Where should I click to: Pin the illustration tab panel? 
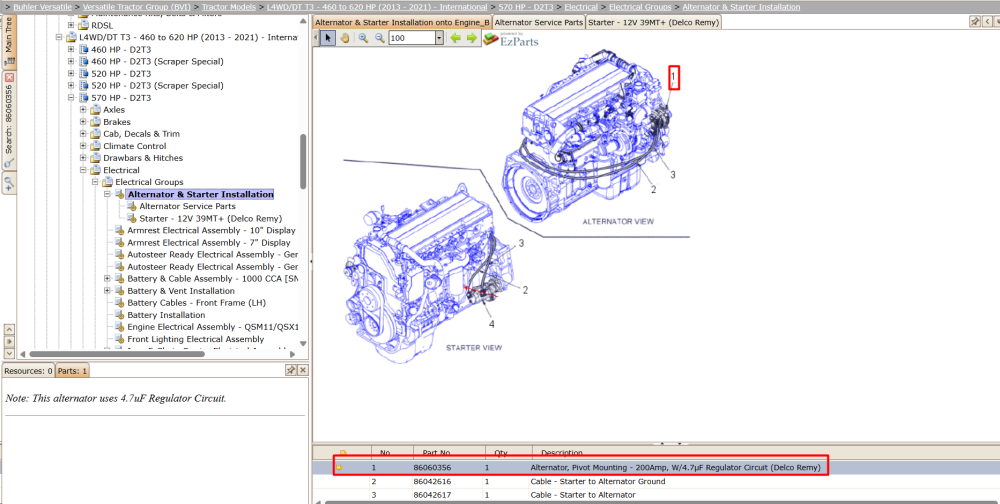click(975, 22)
